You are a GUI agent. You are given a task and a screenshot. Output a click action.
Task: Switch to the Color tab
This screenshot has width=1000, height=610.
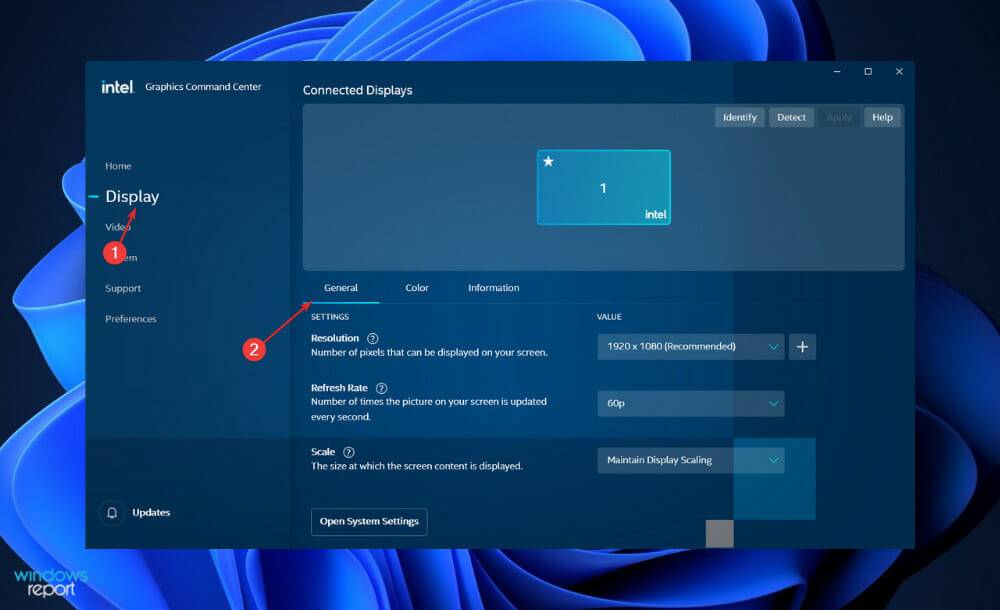[417, 288]
